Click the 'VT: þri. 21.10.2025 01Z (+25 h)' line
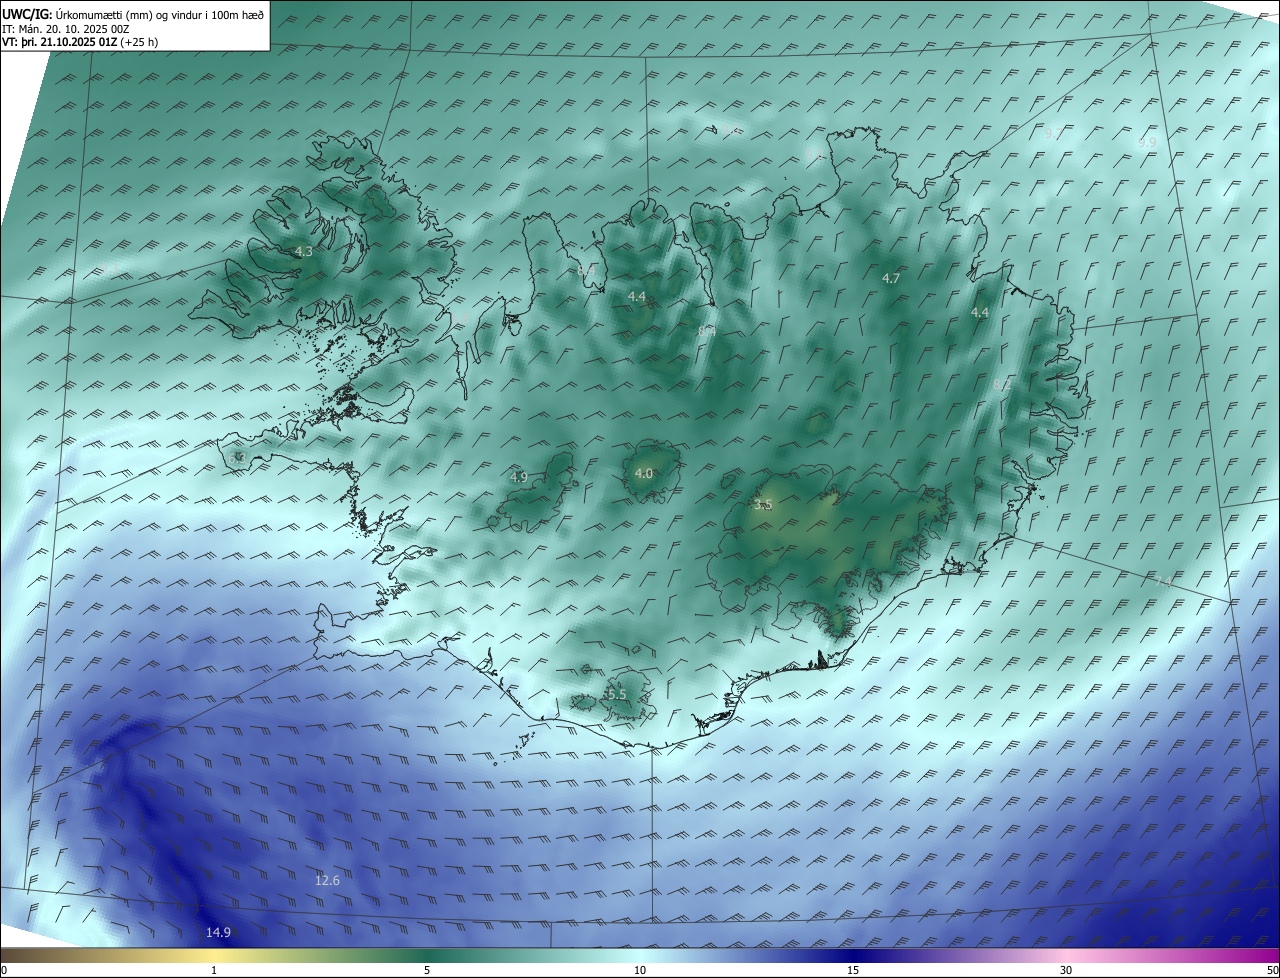Screen dimensions: 1280x978 coord(80,42)
